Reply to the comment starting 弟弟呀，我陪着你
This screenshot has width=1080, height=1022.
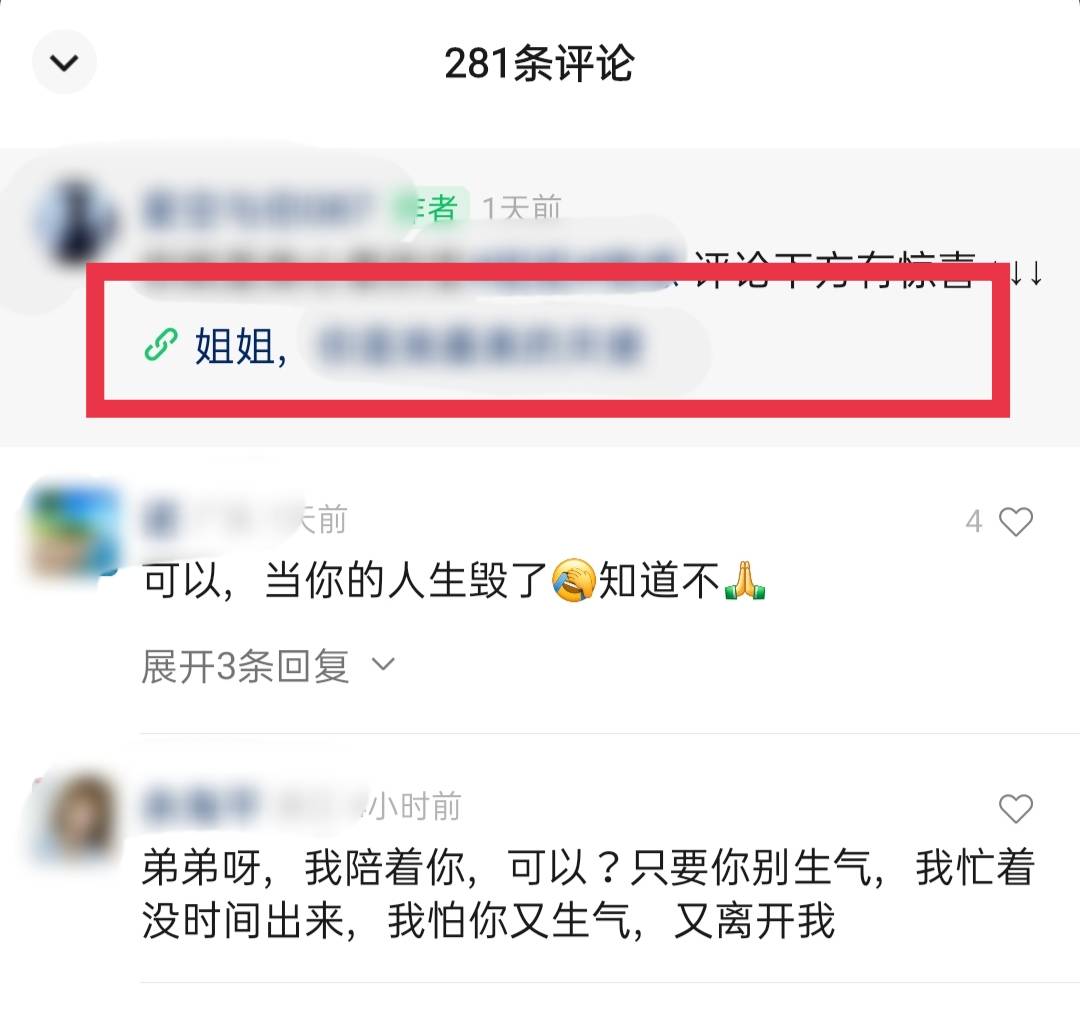point(588,894)
